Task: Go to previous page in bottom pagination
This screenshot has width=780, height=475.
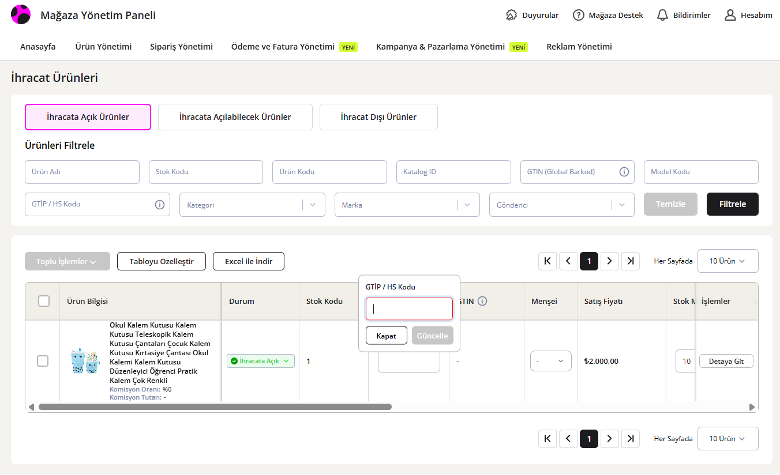Action: coord(568,439)
